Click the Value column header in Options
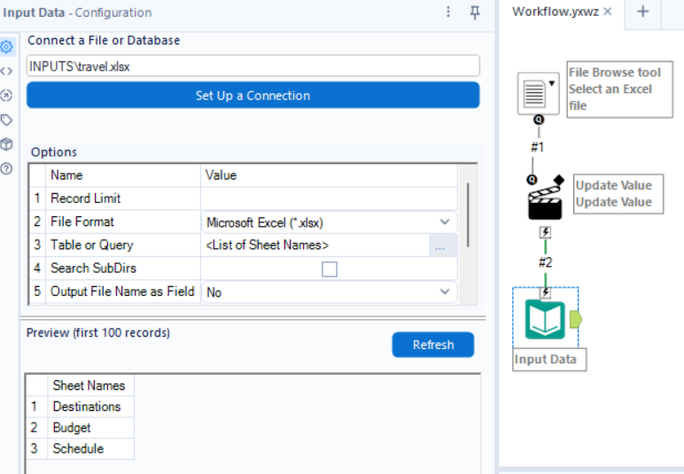This screenshot has width=684, height=474. (329, 175)
